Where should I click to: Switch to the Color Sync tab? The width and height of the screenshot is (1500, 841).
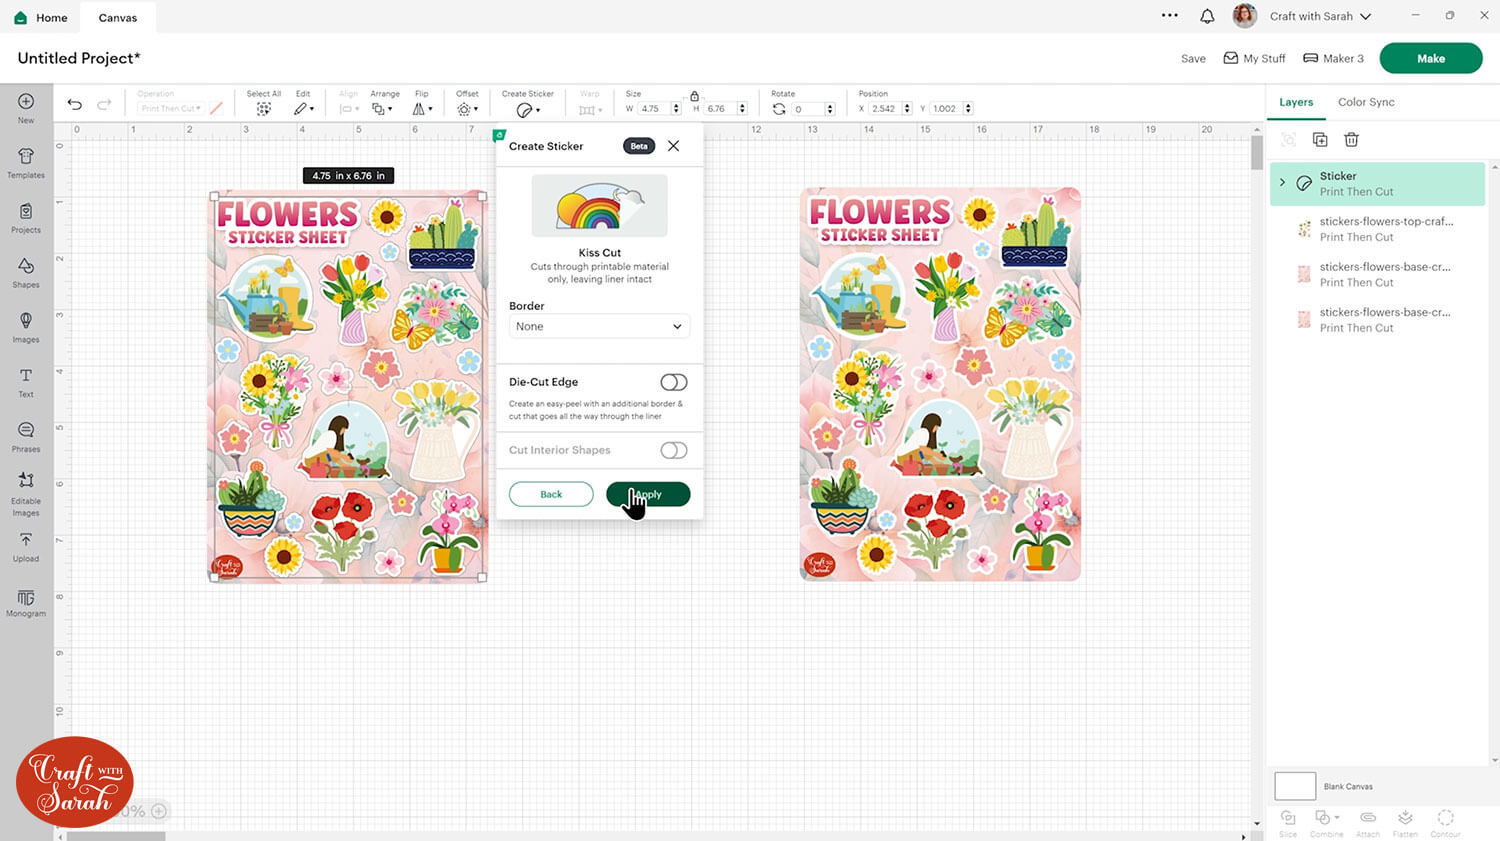(x=1365, y=102)
